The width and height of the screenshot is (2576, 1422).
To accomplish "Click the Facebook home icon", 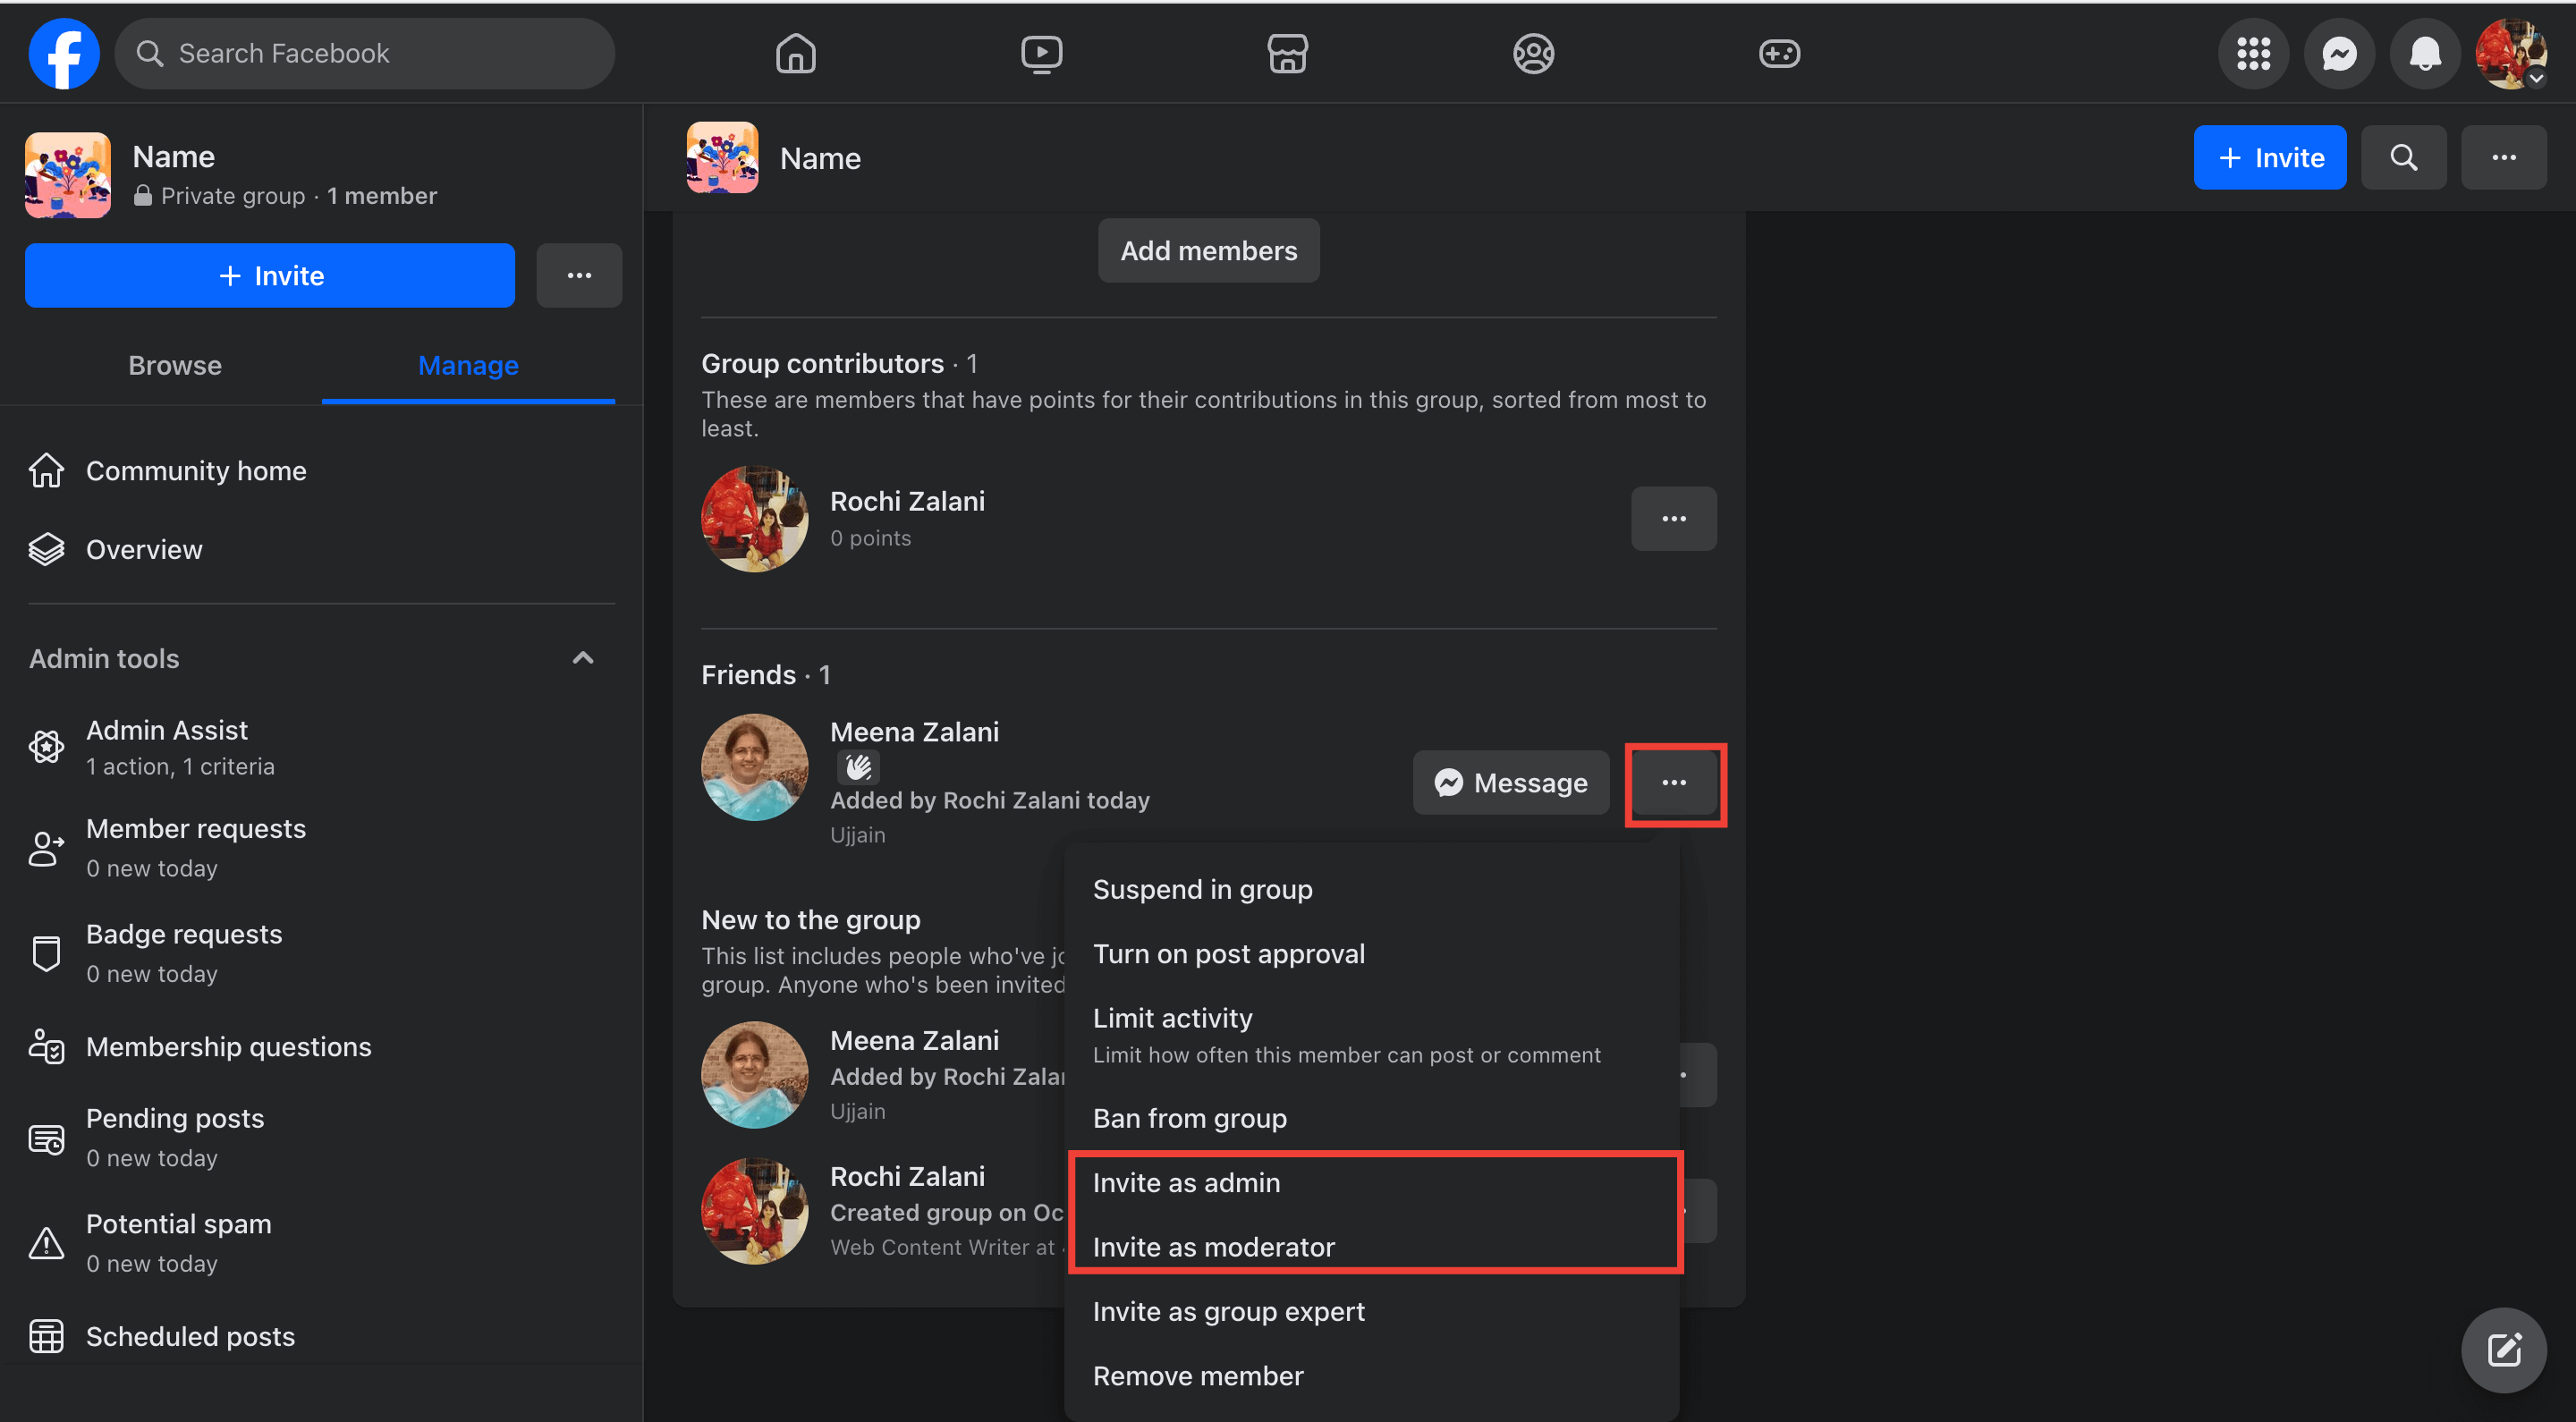I will click(x=795, y=53).
